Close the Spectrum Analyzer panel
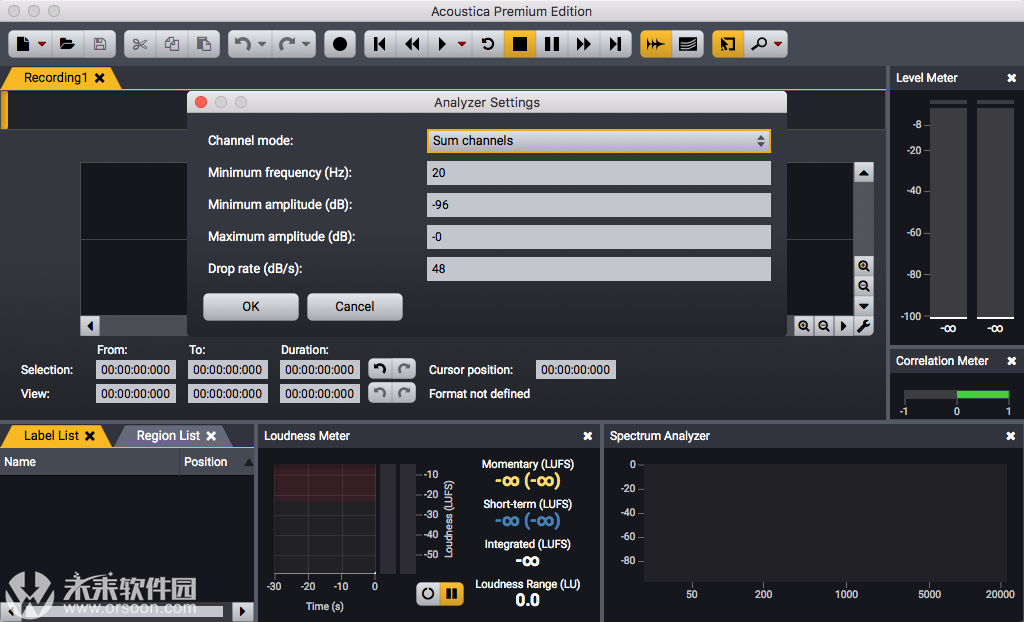The width and height of the screenshot is (1024, 622). [x=1010, y=436]
